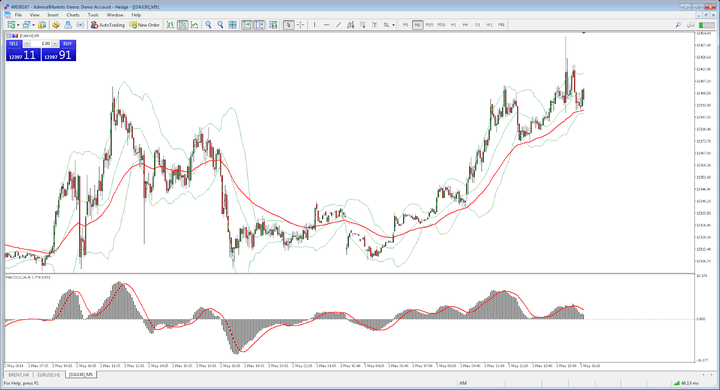Switch to the H1 timeframe
Screen dimensions: 720x390
coord(453,25)
